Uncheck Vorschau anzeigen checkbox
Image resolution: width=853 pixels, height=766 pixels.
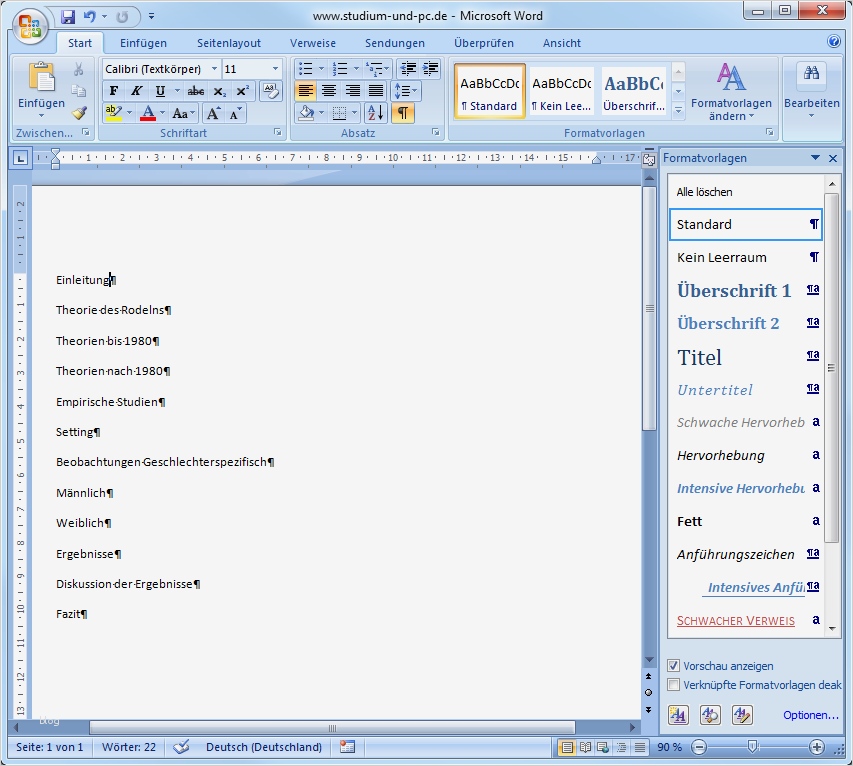pyautogui.click(x=673, y=665)
